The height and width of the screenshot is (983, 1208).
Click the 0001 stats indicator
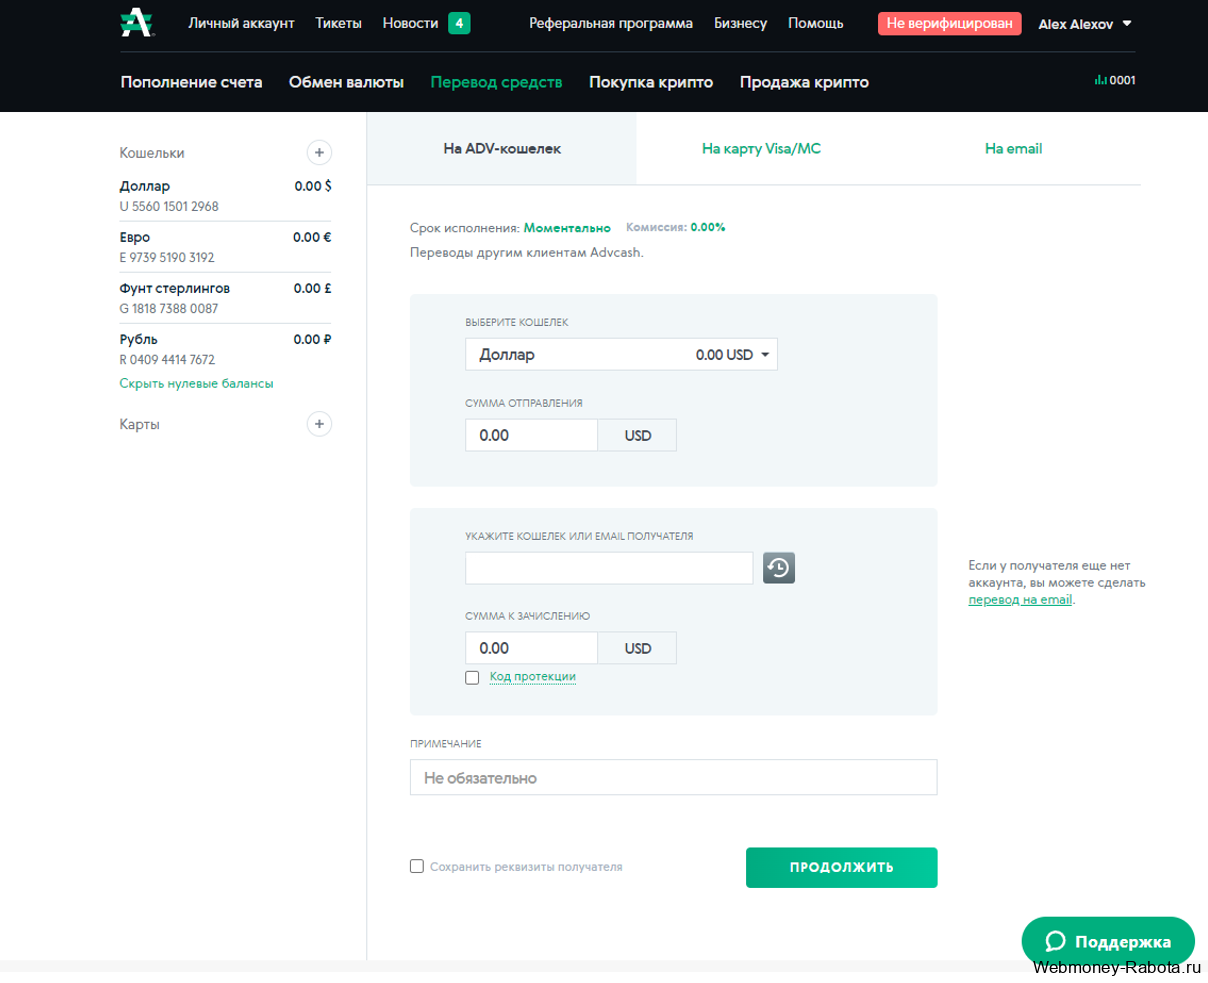[x=1115, y=80]
